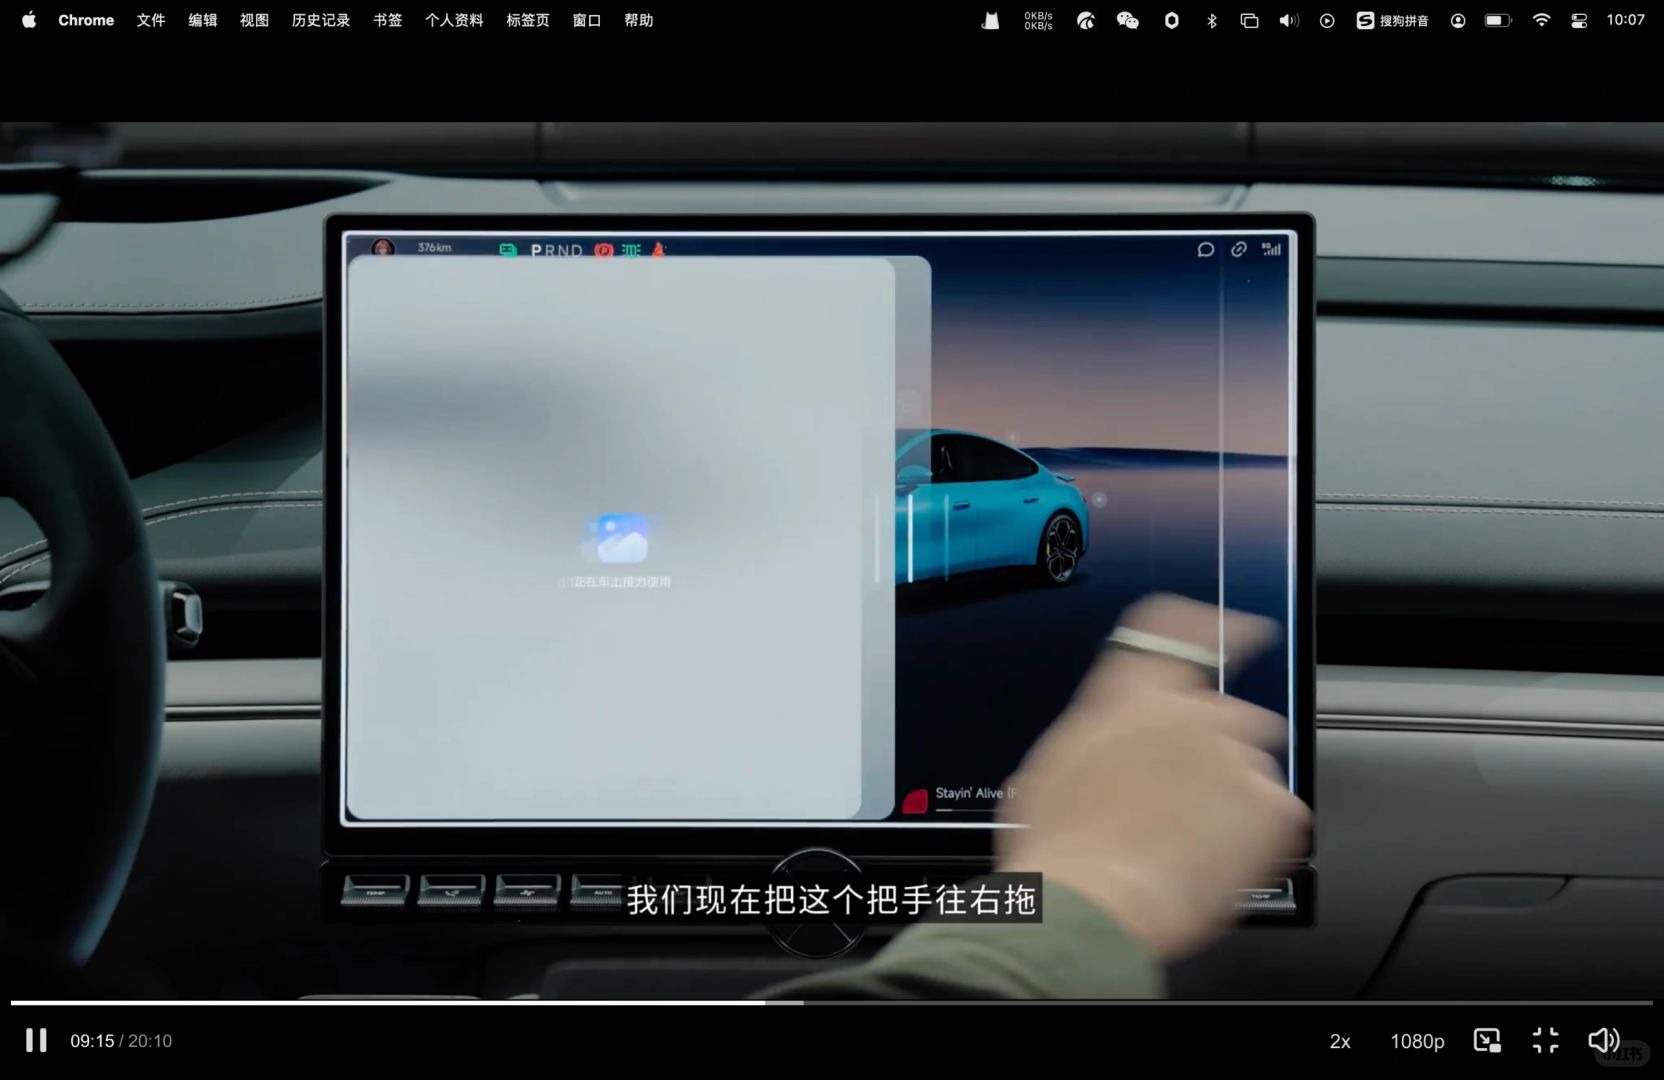Open the 书签 menu
The width and height of the screenshot is (1664, 1080).
(388, 20)
